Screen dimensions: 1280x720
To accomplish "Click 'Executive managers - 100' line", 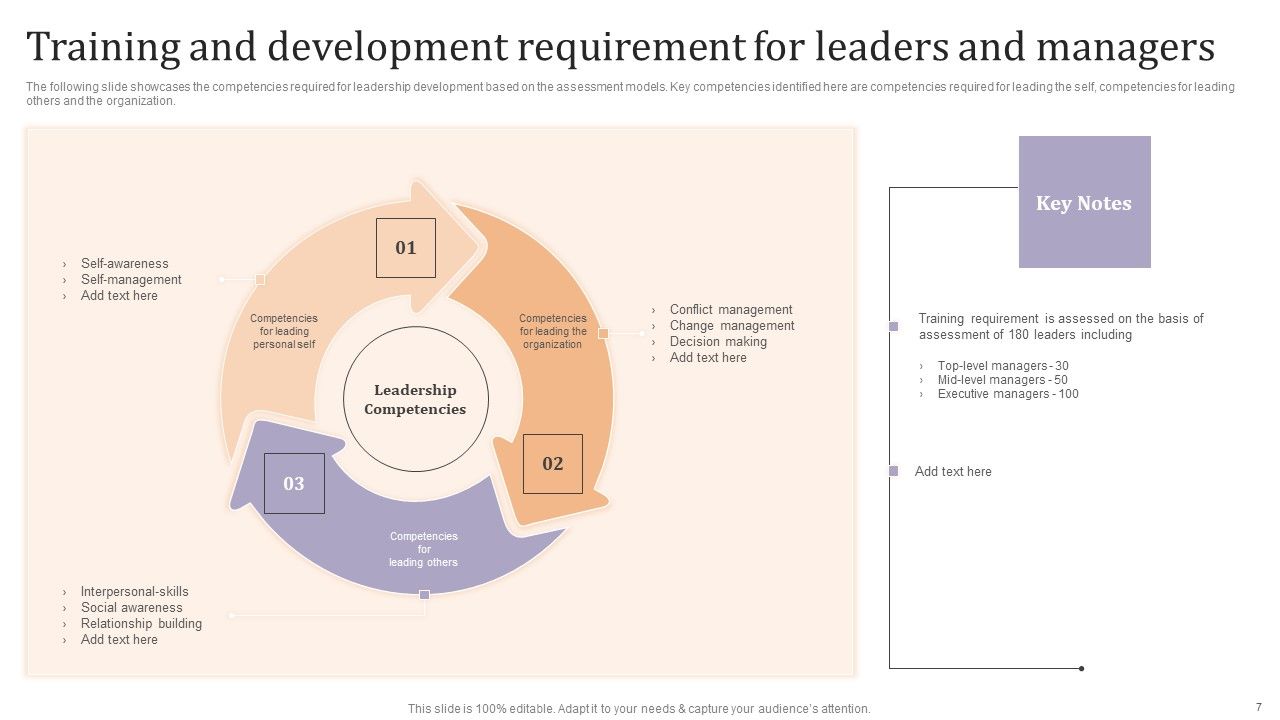I will coord(1008,394).
